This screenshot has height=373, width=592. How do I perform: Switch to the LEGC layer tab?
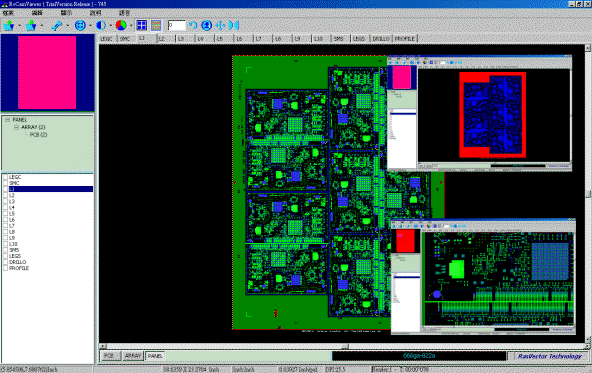pyautogui.click(x=108, y=39)
